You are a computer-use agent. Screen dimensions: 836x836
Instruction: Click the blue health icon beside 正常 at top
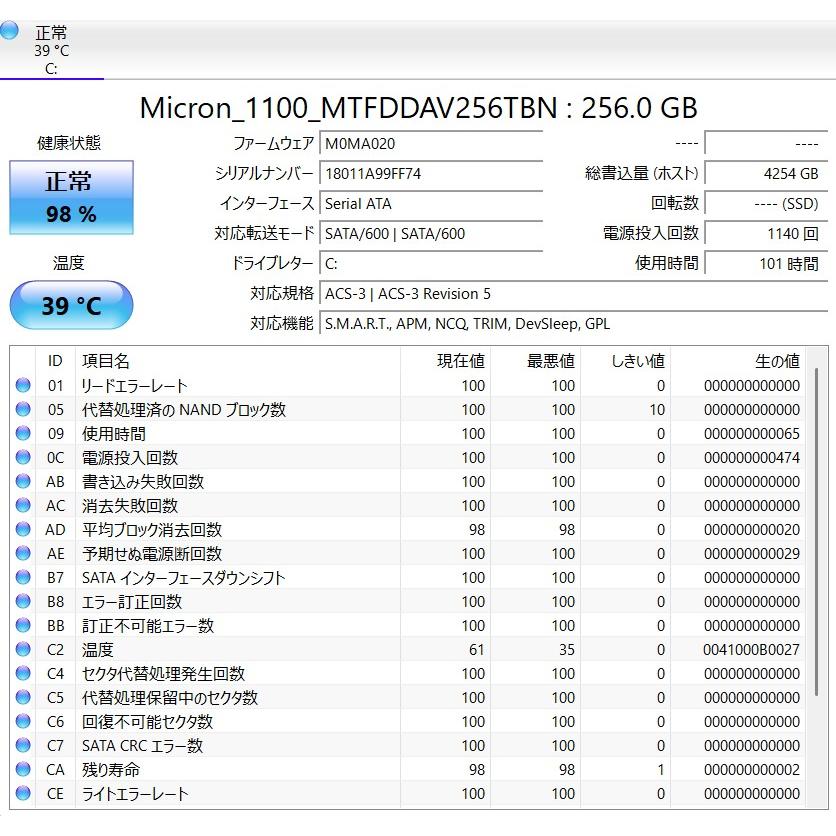[x=9, y=30]
